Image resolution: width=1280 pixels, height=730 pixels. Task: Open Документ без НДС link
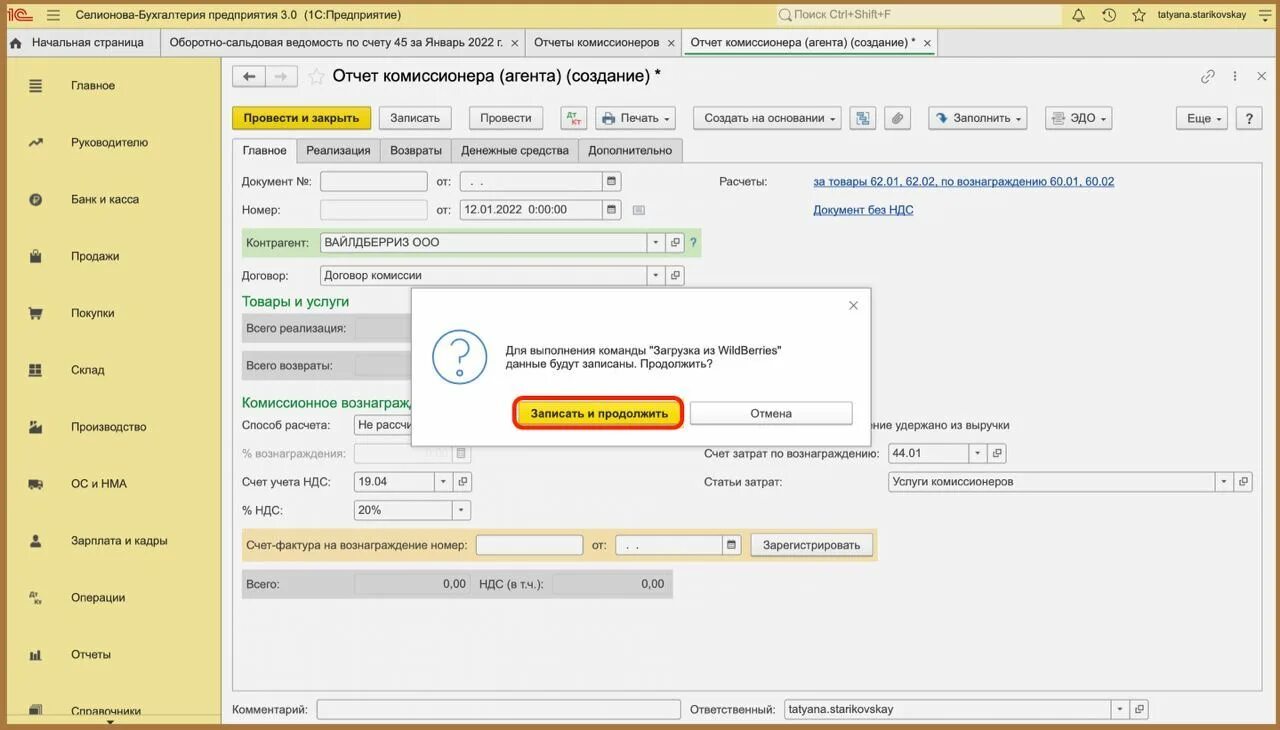pos(863,210)
